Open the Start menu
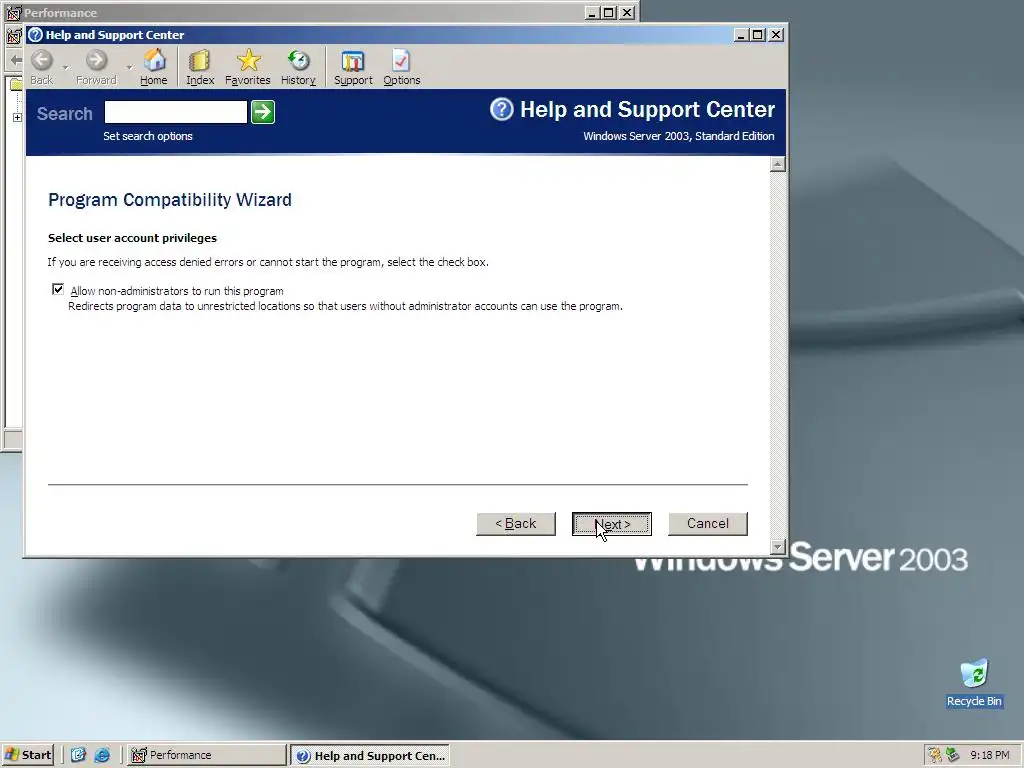The height and width of the screenshot is (768, 1024). [x=27, y=755]
